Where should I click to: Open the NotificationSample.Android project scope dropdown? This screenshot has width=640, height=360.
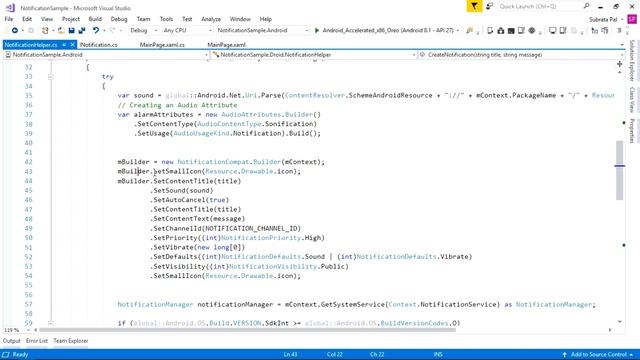pos(106,55)
